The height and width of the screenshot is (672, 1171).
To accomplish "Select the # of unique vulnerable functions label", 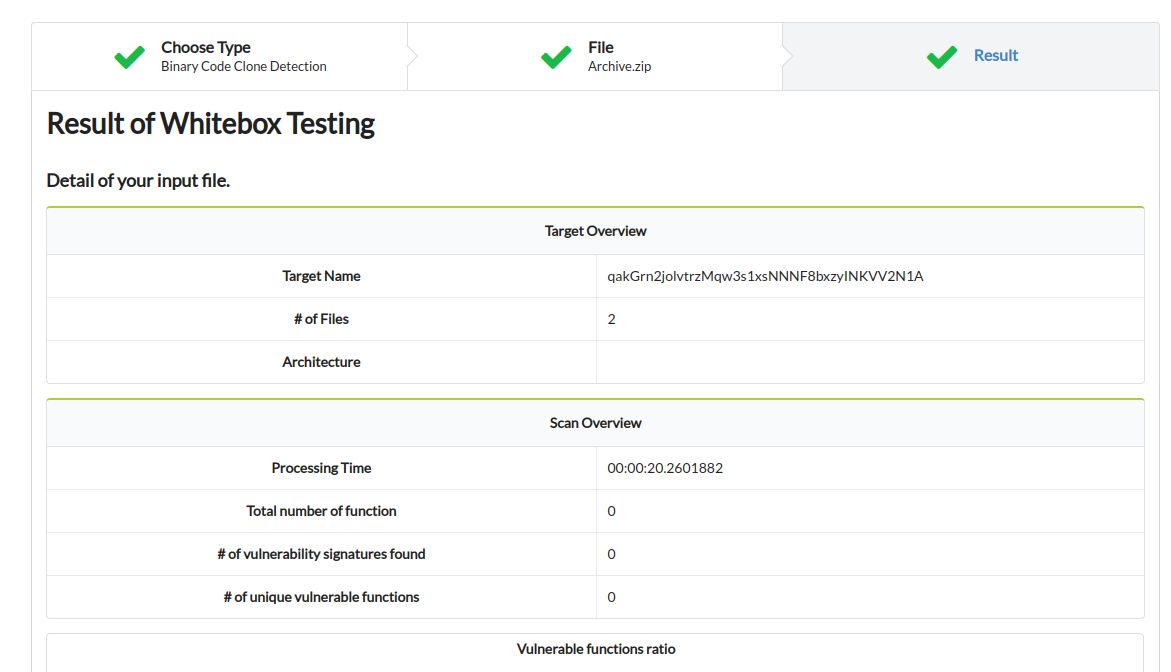I will tap(321, 597).
